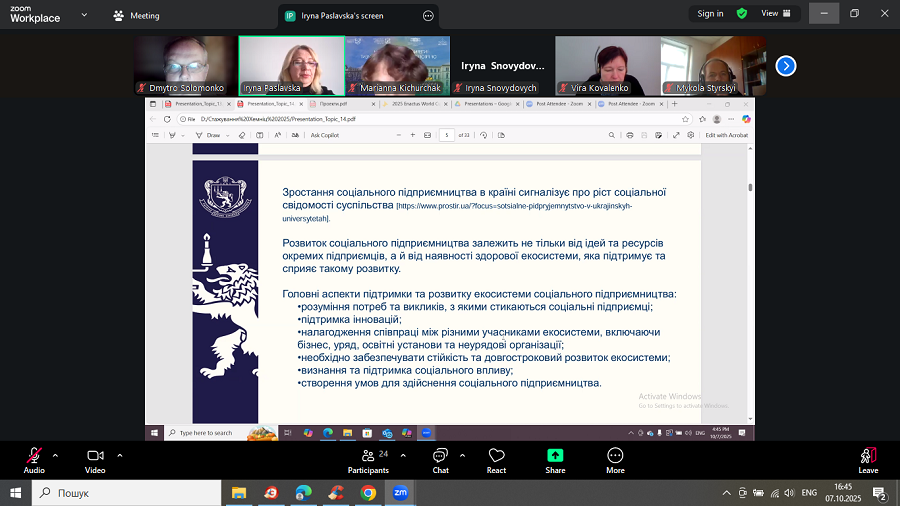This screenshot has height=506, width=900.
Task: Expand the audio options chevron
Action: coord(55,454)
